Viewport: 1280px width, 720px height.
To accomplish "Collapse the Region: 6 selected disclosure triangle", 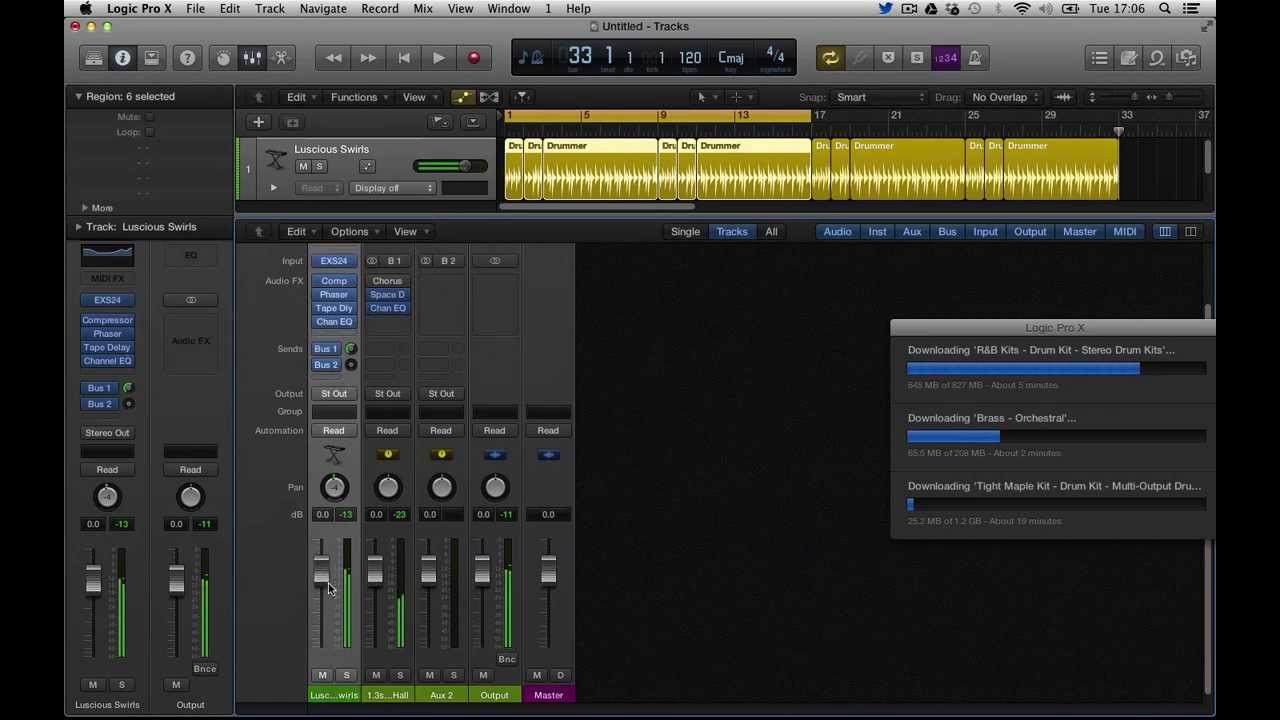I will point(78,97).
